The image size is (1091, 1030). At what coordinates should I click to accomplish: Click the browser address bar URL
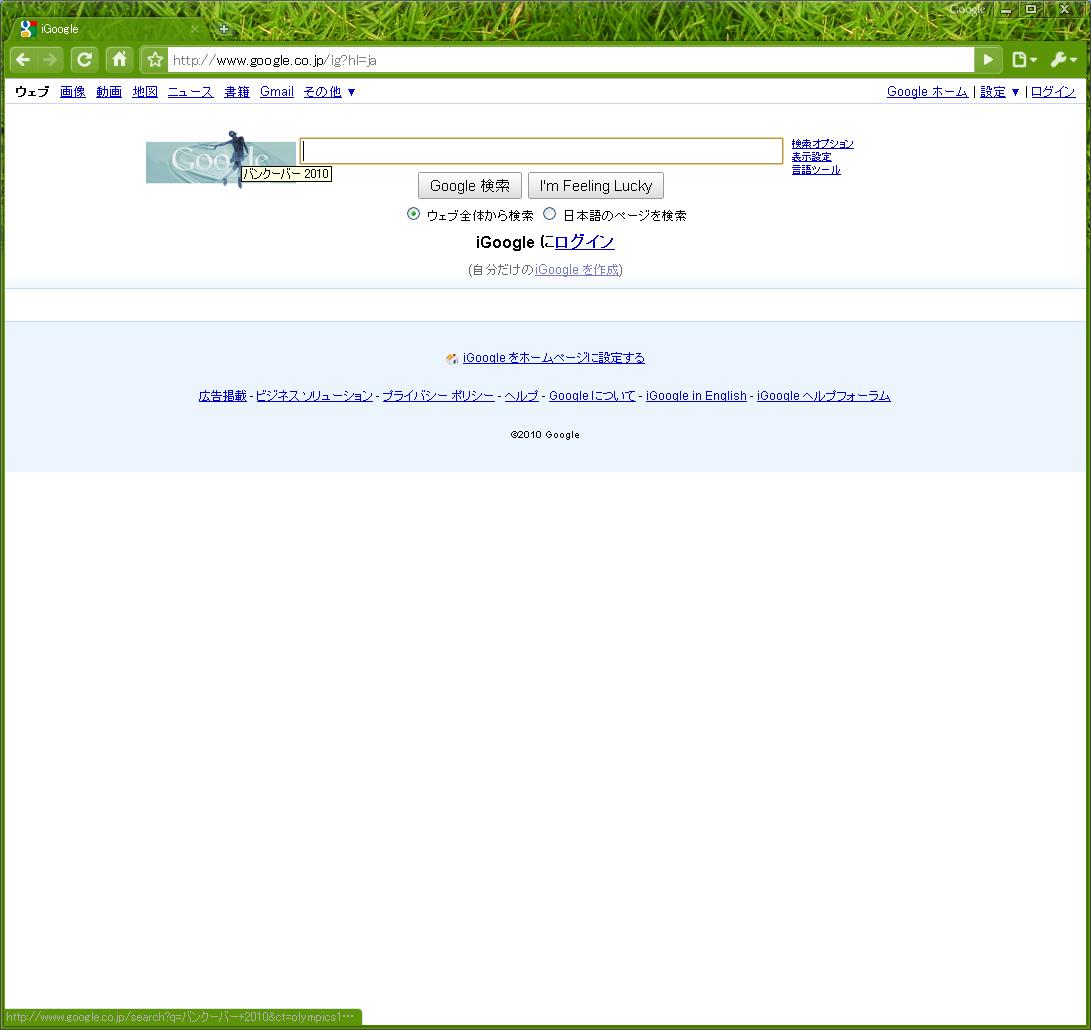571,60
